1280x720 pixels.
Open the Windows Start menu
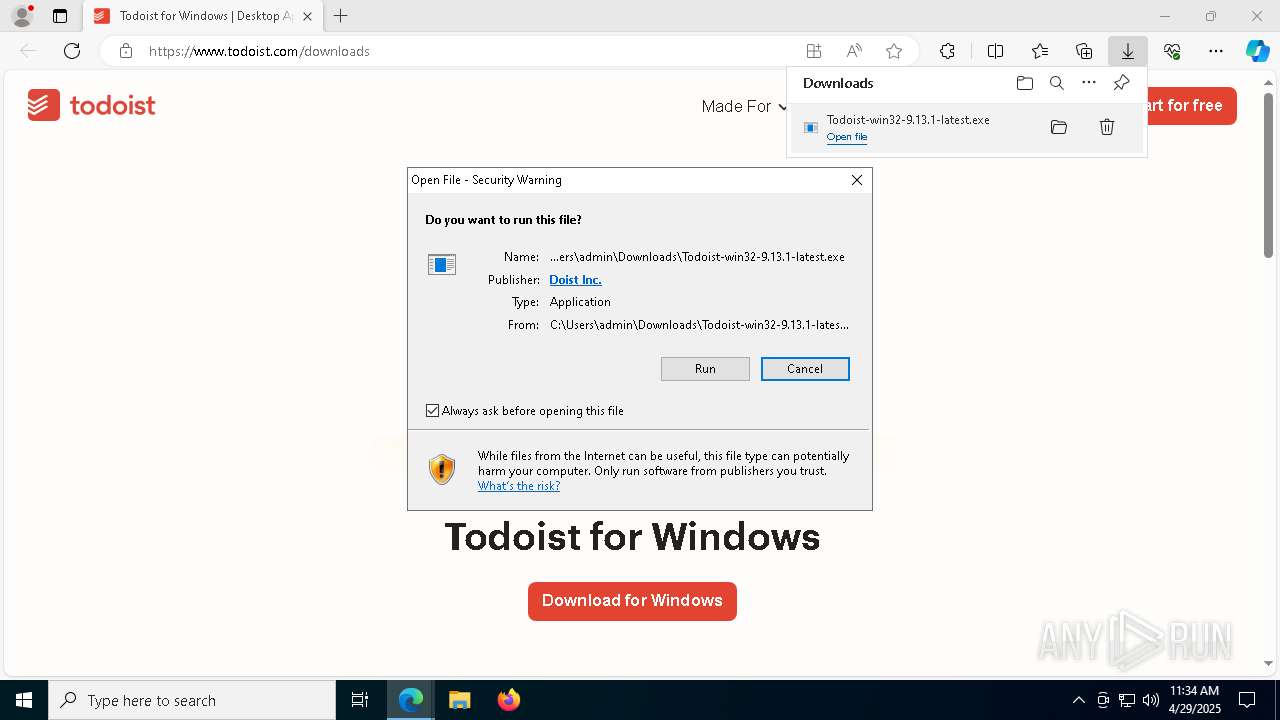click(24, 700)
